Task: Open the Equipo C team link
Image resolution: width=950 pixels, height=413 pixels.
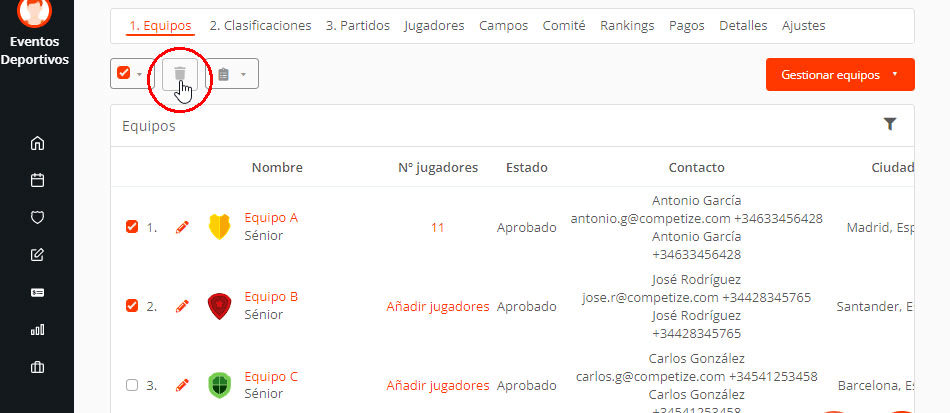Action: tap(271, 377)
